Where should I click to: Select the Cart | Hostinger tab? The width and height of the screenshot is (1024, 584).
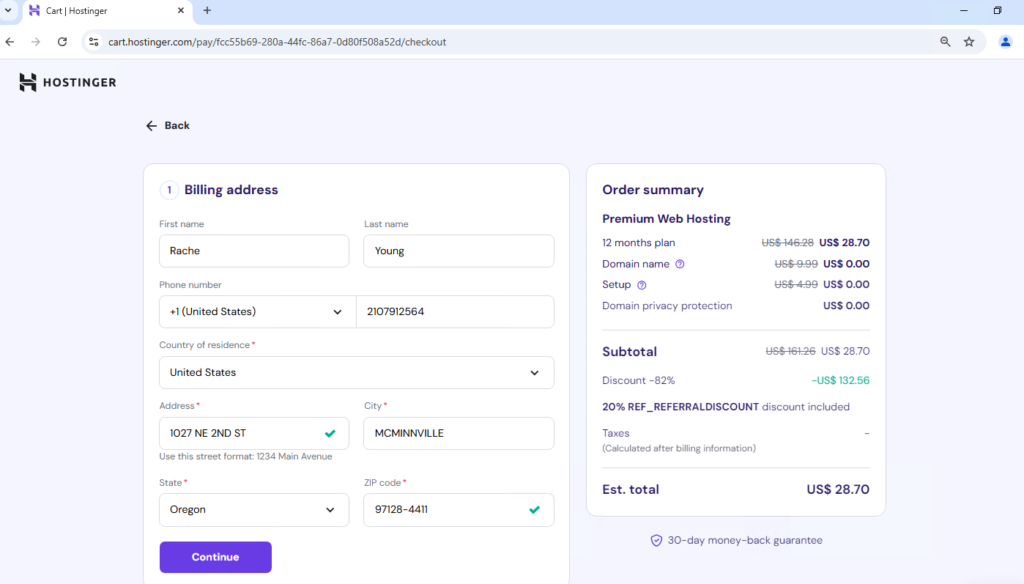pyautogui.click(x=100, y=10)
